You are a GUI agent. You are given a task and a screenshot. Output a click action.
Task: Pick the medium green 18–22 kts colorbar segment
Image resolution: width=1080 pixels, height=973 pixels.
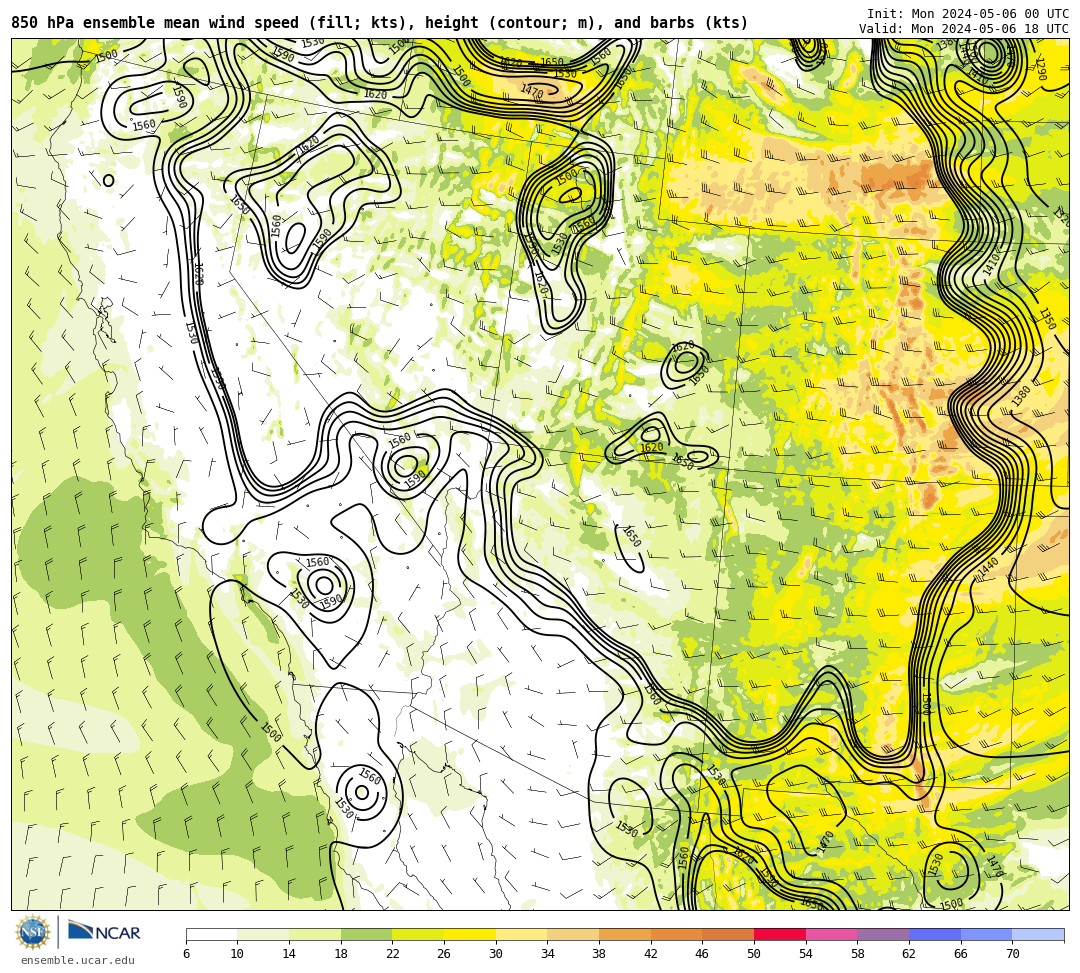coord(366,934)
